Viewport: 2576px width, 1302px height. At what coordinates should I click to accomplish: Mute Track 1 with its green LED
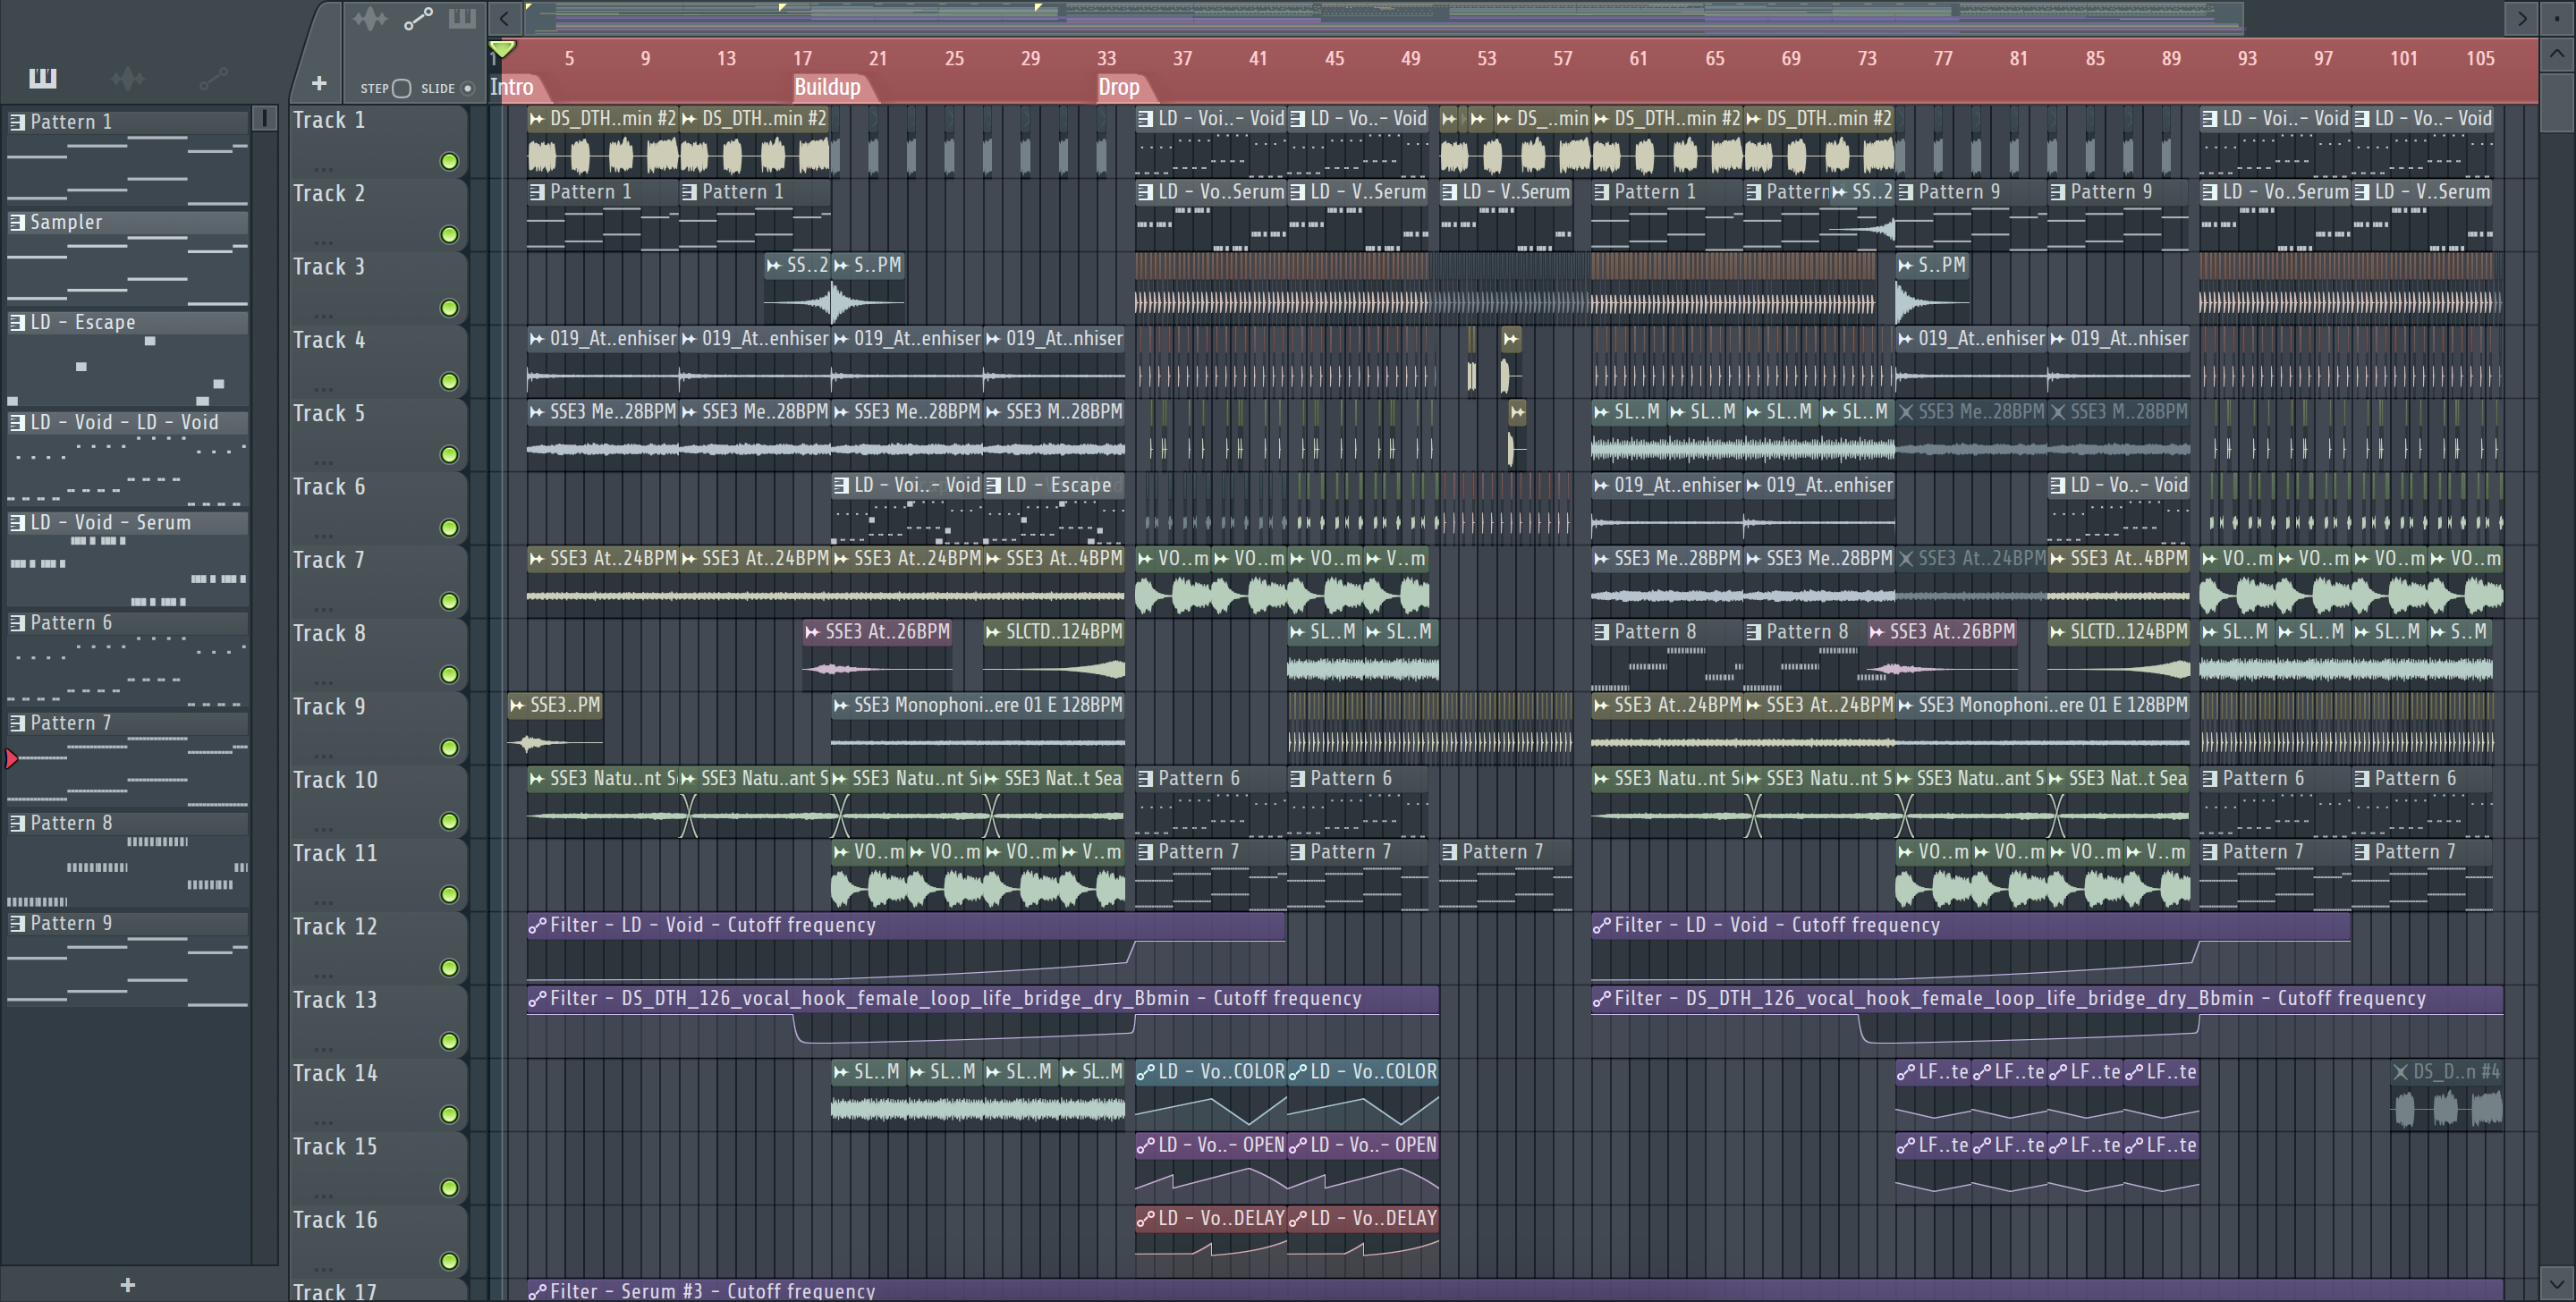[449, 161]
